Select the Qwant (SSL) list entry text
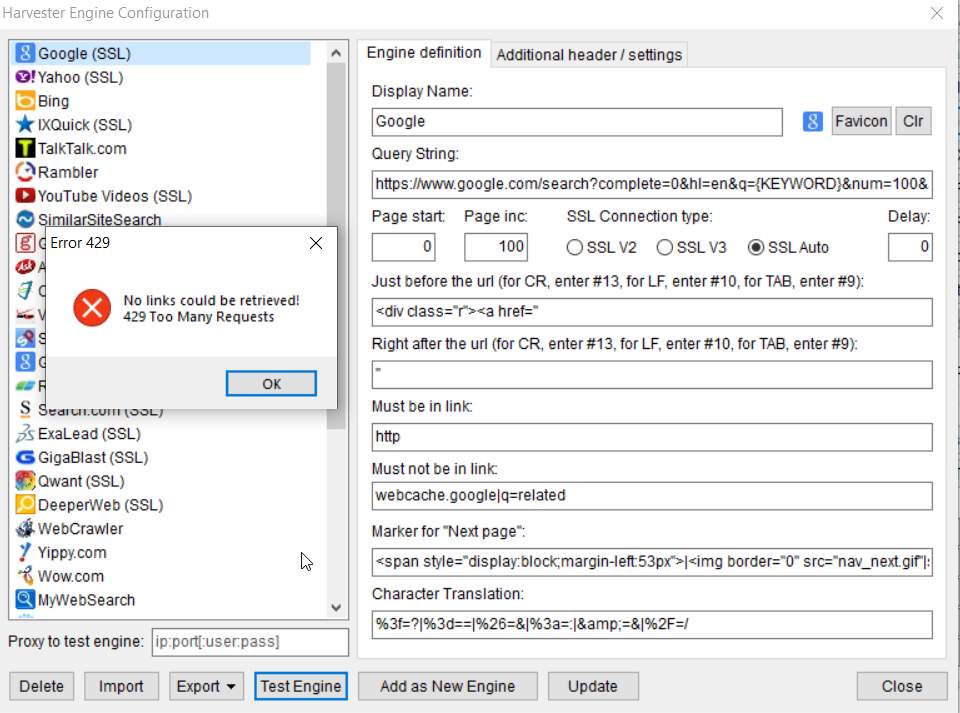The width and height of the screenshot is (960, 713). [x=81, y=482]
